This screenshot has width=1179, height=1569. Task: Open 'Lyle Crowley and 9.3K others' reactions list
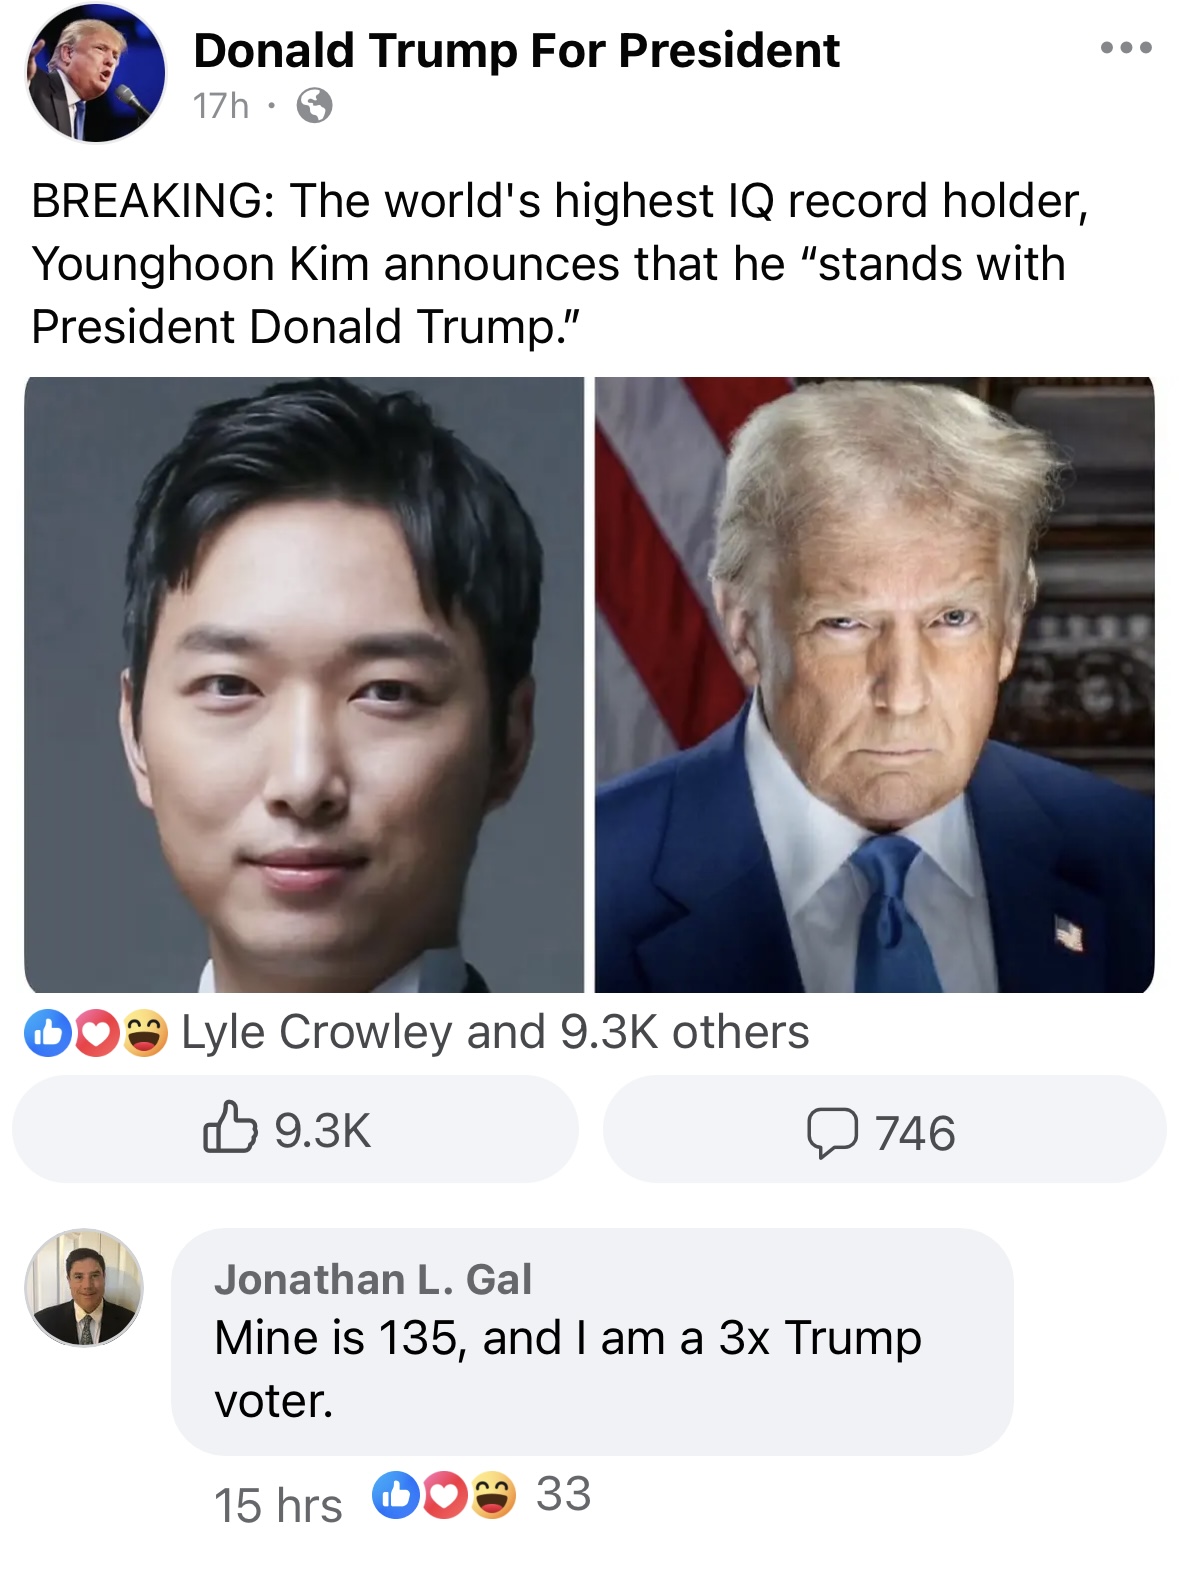[x=495, y=1032]
